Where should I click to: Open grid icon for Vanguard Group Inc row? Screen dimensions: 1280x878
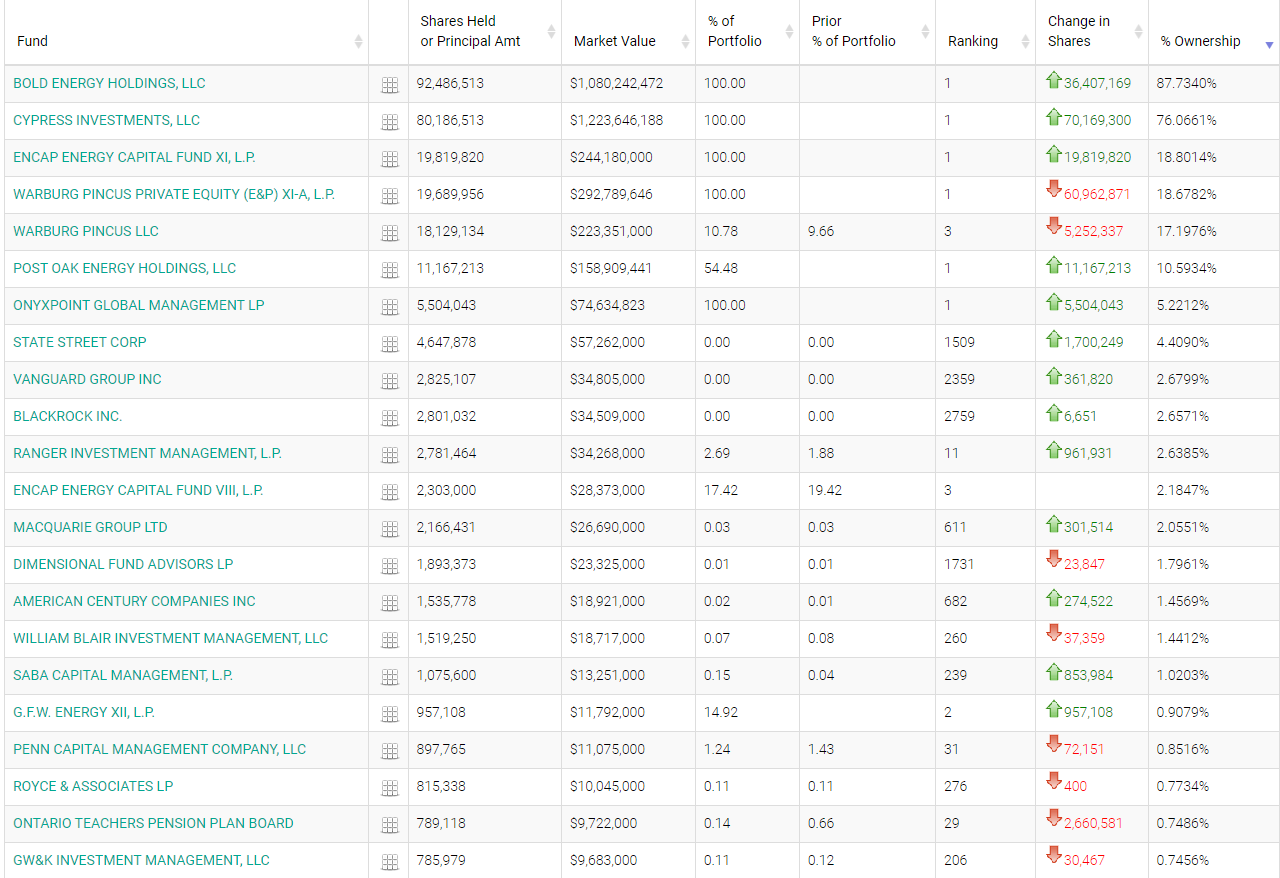390,381
